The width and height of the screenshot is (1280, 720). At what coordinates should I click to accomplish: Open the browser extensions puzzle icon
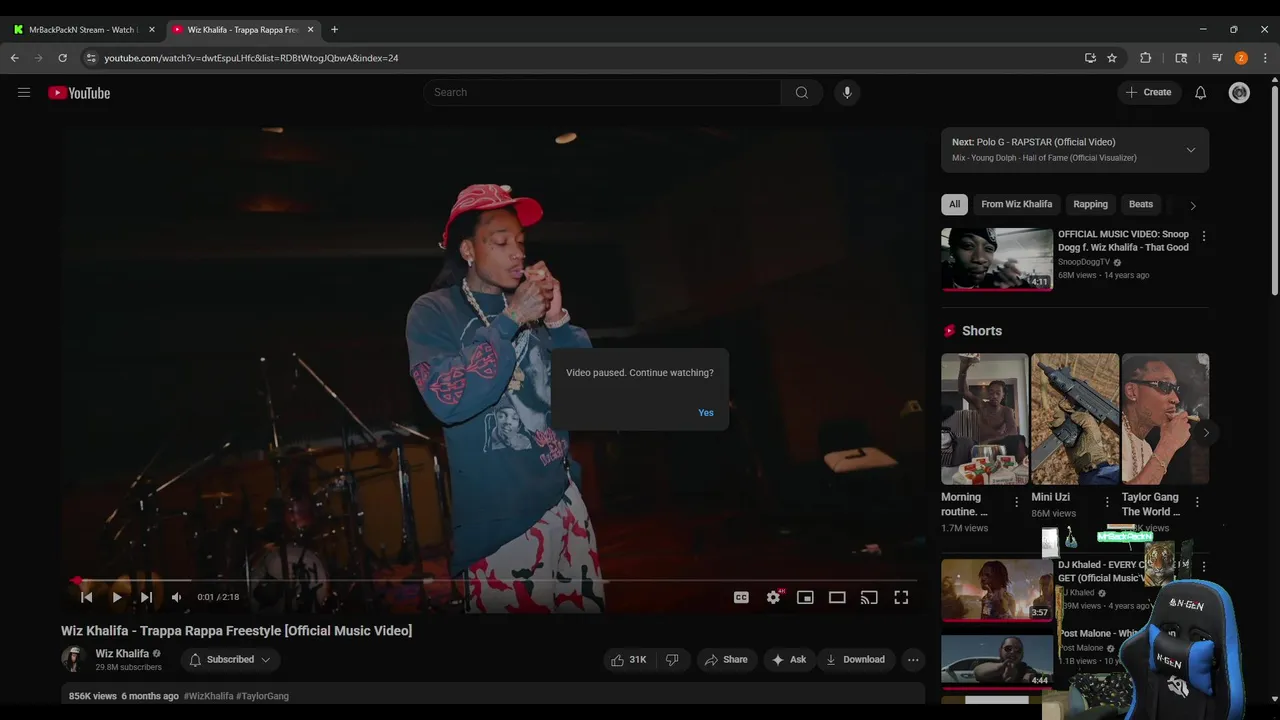pyautogui.click(x=1146, y=58)
